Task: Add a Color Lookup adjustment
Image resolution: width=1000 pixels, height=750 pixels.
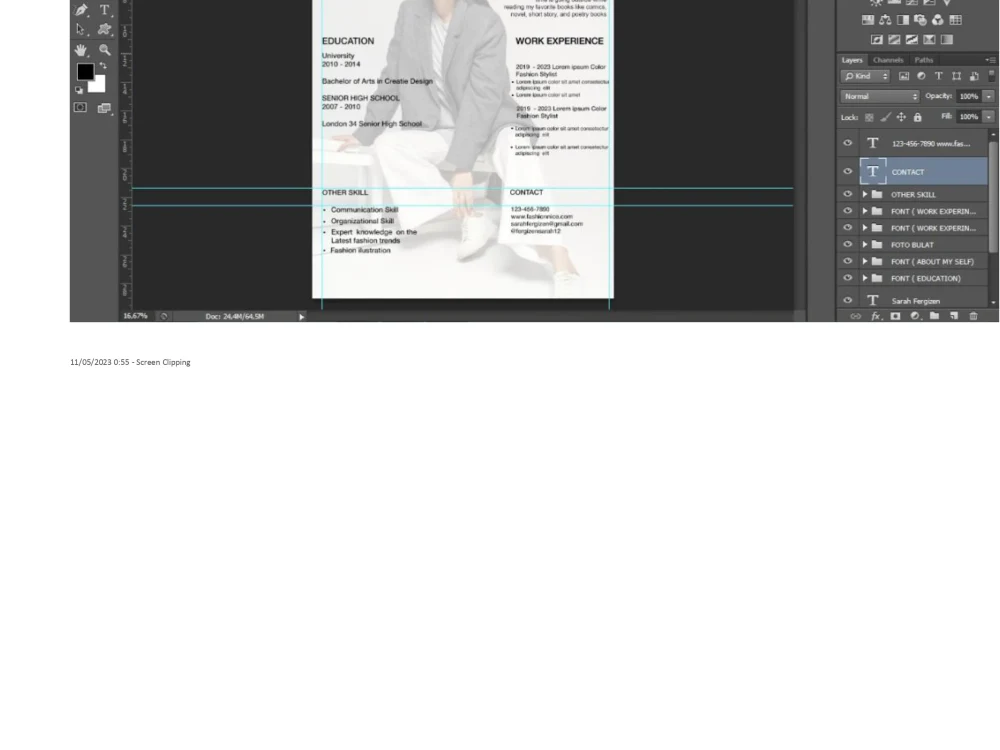Action: coord(955,20)
